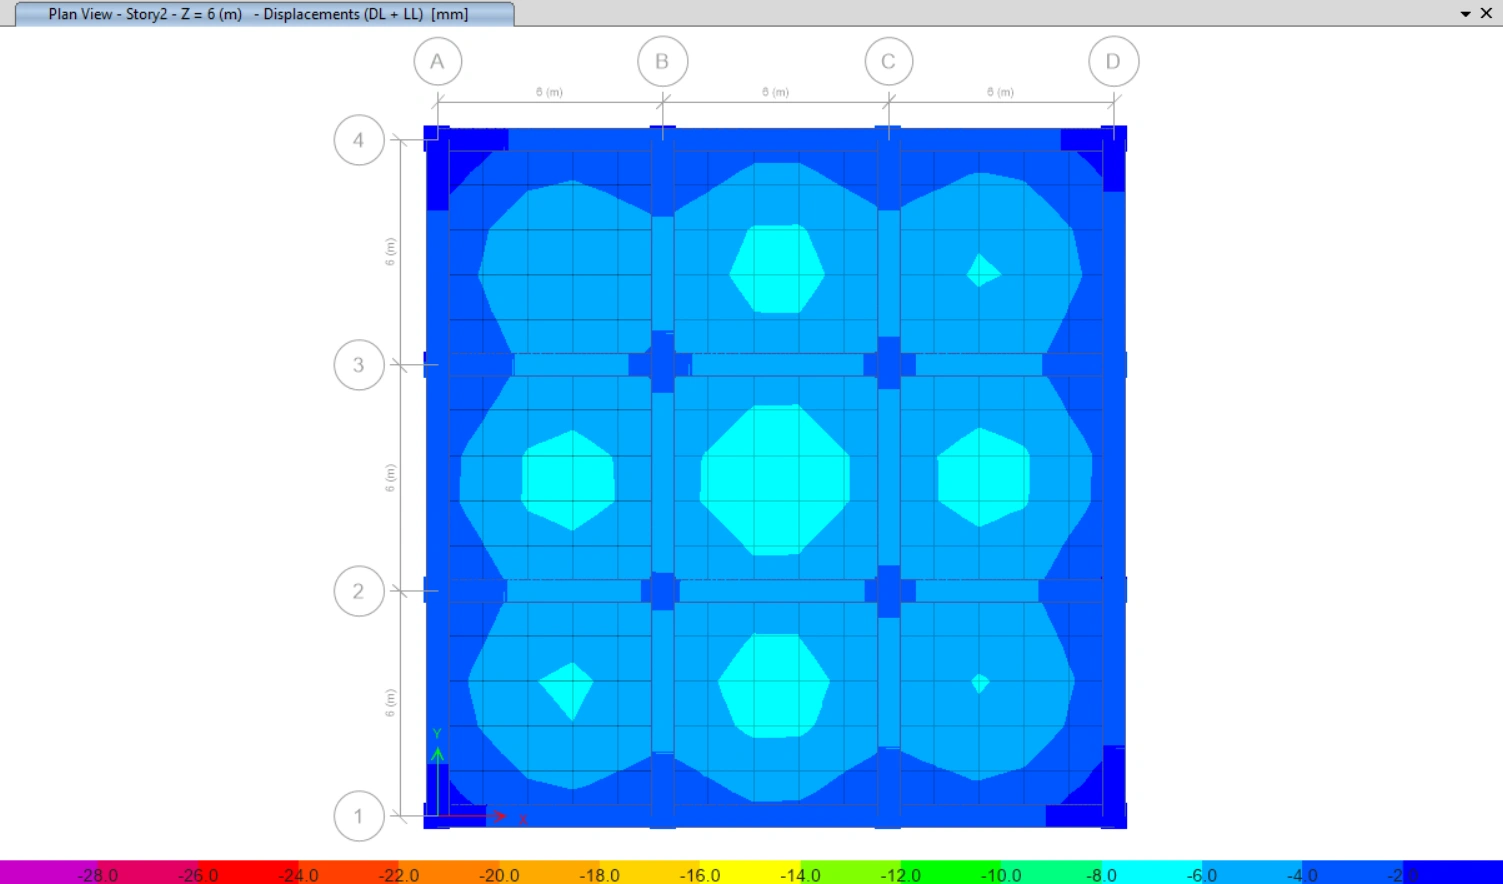Select column at grid intersection B-2
The width and height of the screenshot is (1503, 884).
tap(663, 591)
